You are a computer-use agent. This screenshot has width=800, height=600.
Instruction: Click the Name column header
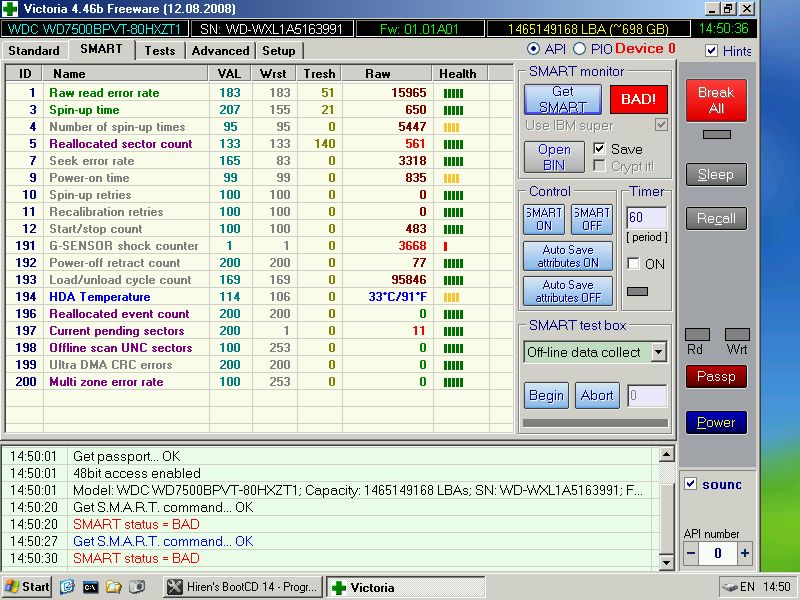(x=126, y=73)
